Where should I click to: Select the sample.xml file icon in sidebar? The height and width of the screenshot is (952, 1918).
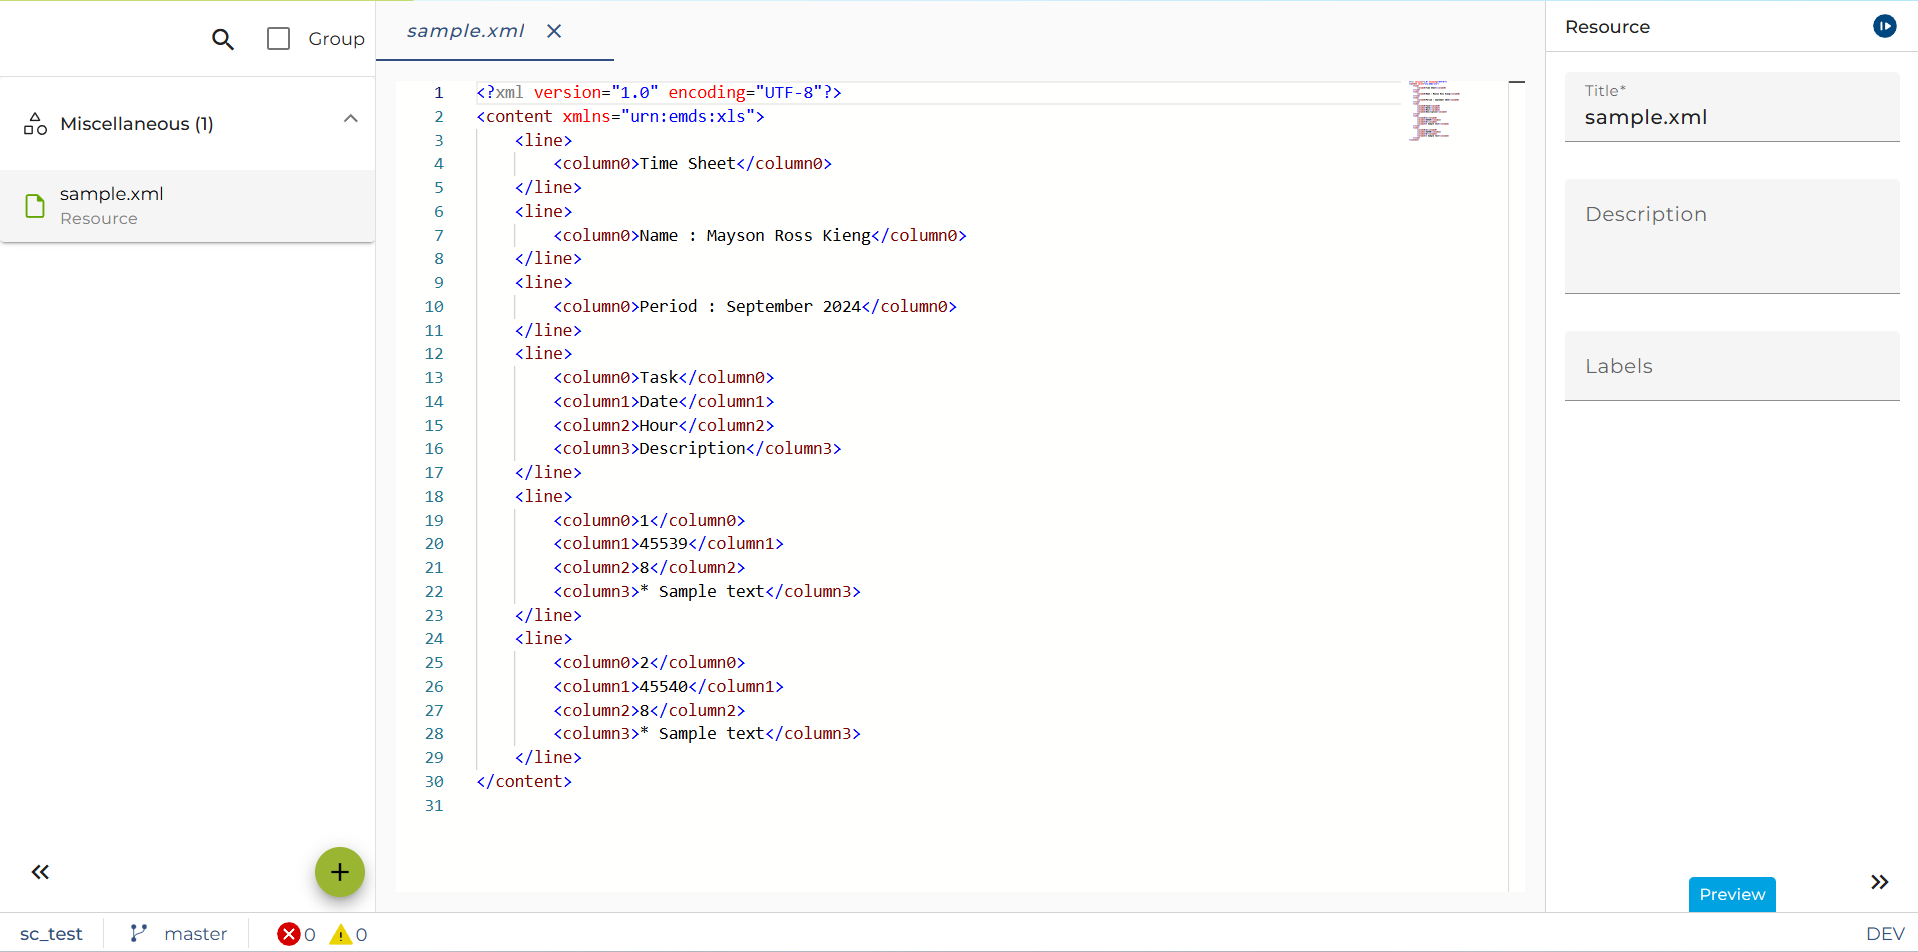pyautogui.click(x=35, y=206)
